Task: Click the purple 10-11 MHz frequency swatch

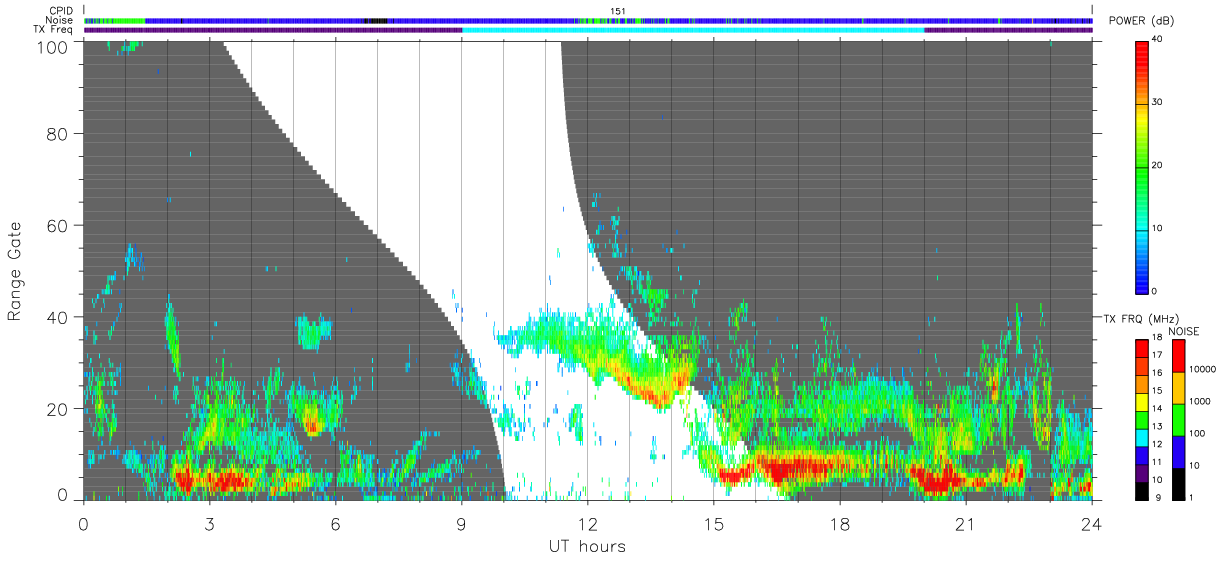Action: [1143, 473]
